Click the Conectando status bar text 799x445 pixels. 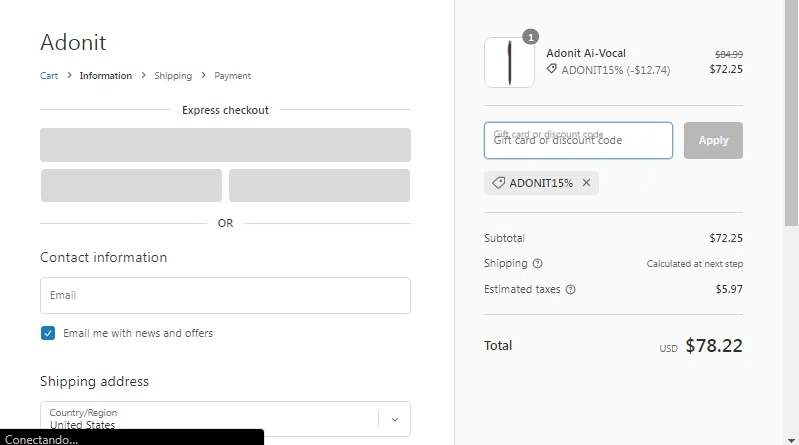[x=41, y=439]
